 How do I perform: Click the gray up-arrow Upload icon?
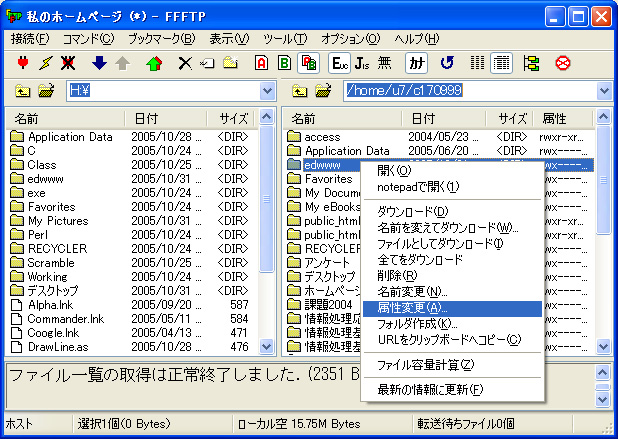(x=123, y=63)
